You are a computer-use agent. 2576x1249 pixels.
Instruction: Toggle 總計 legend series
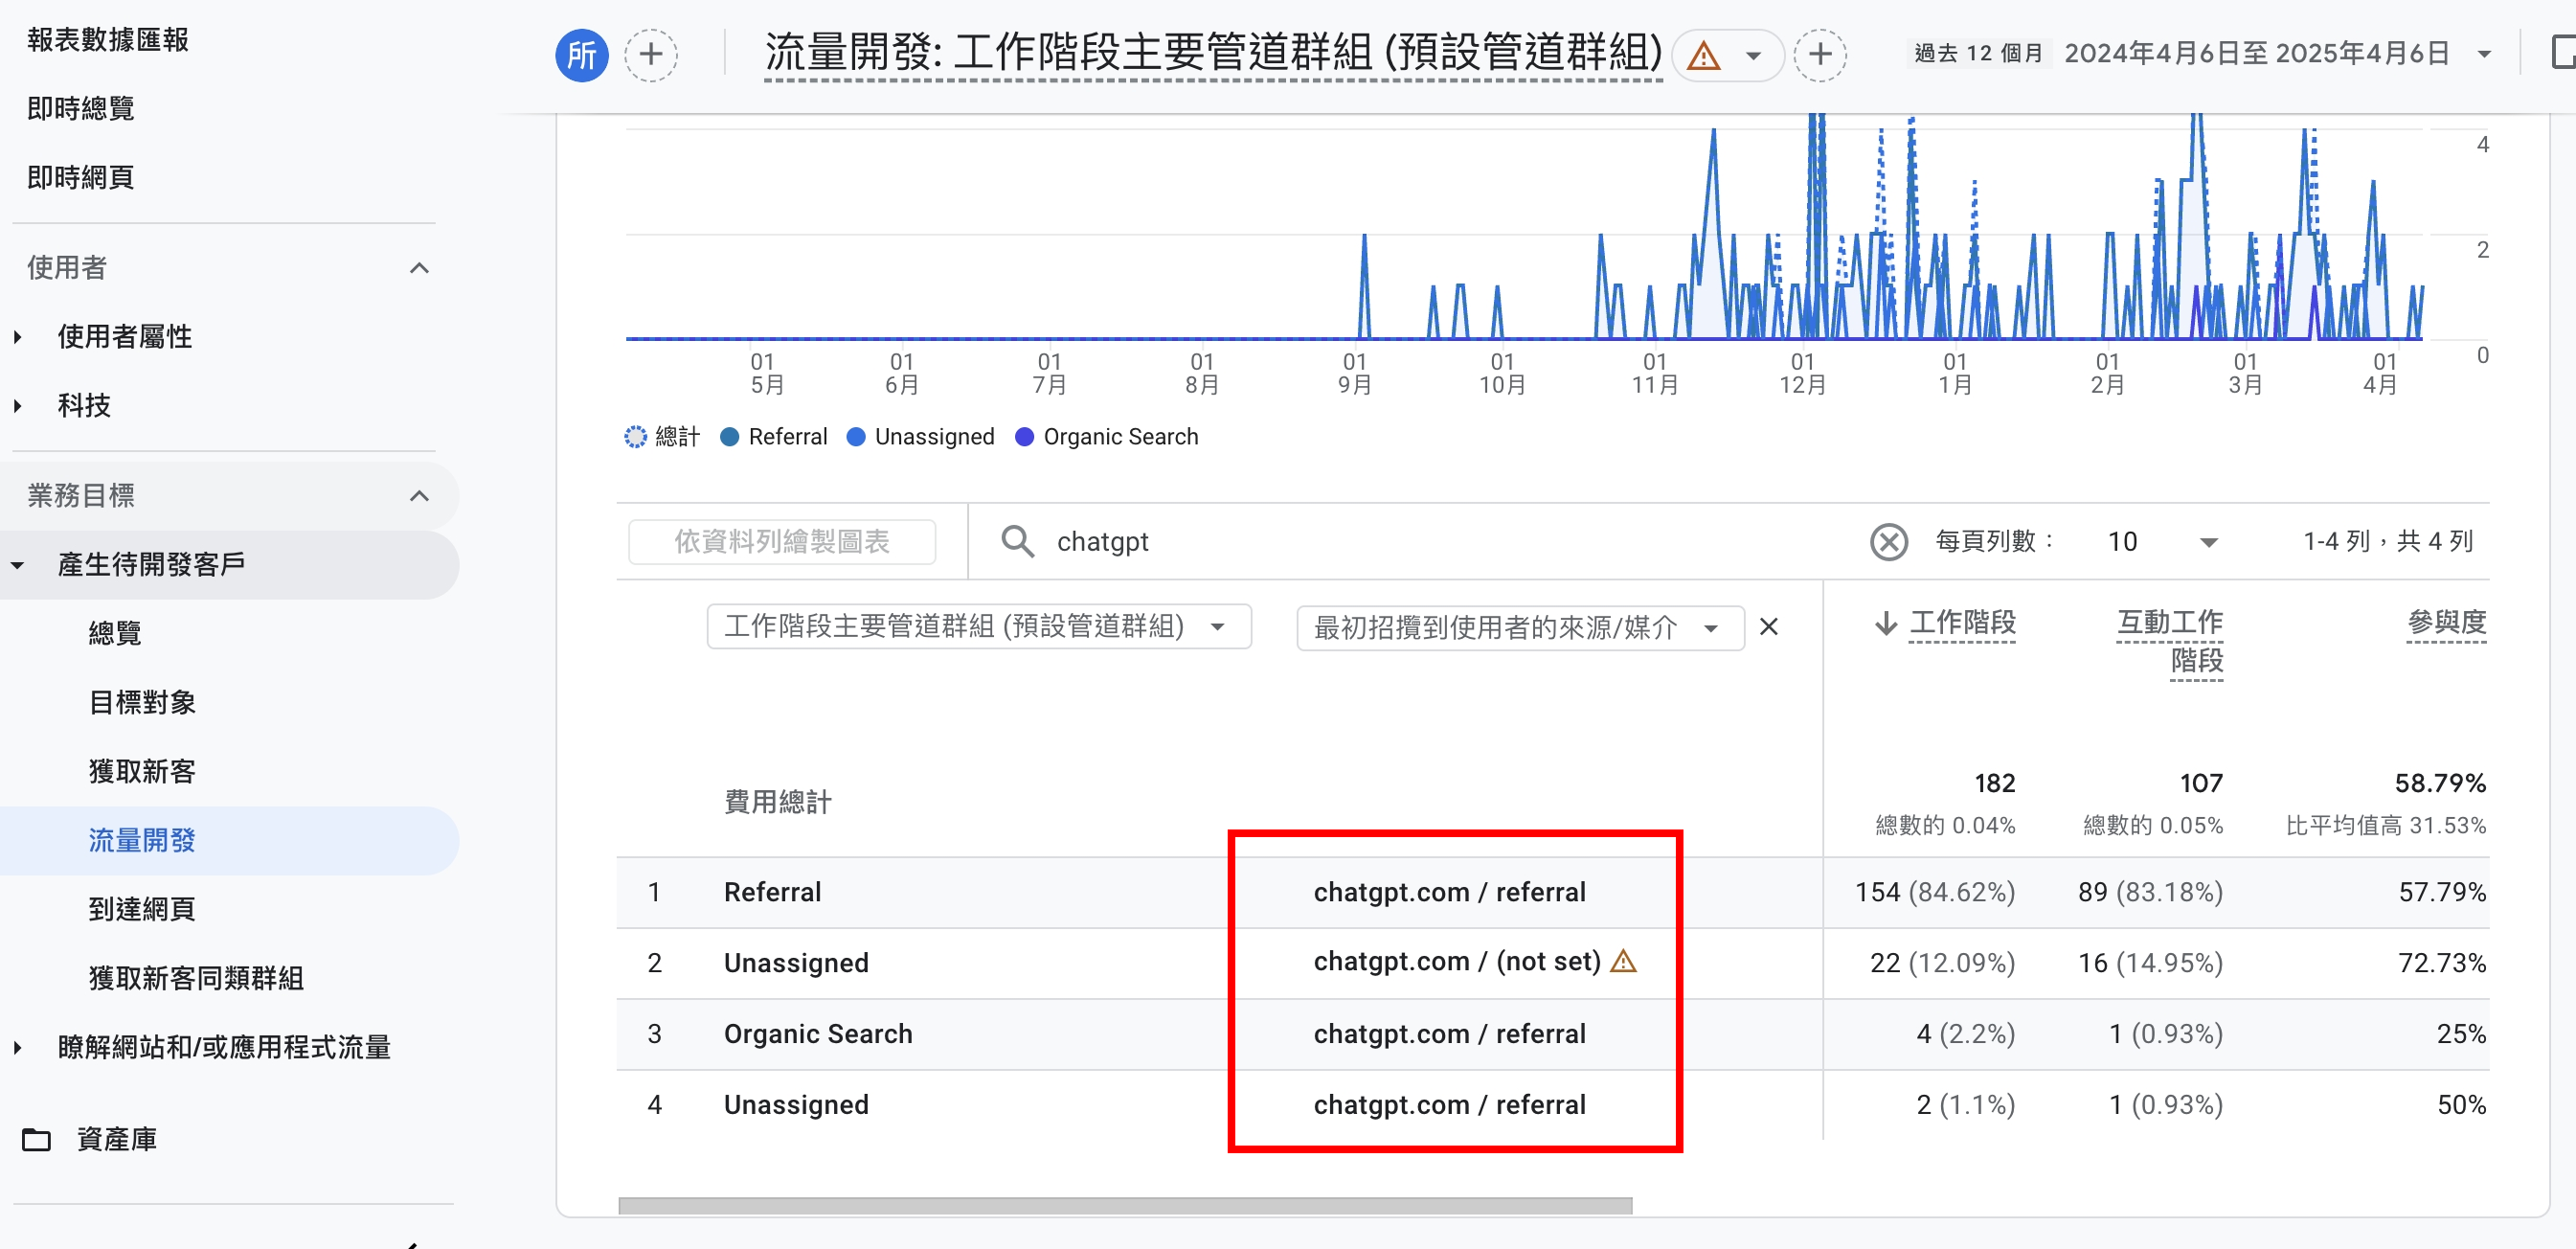point(662,437)
